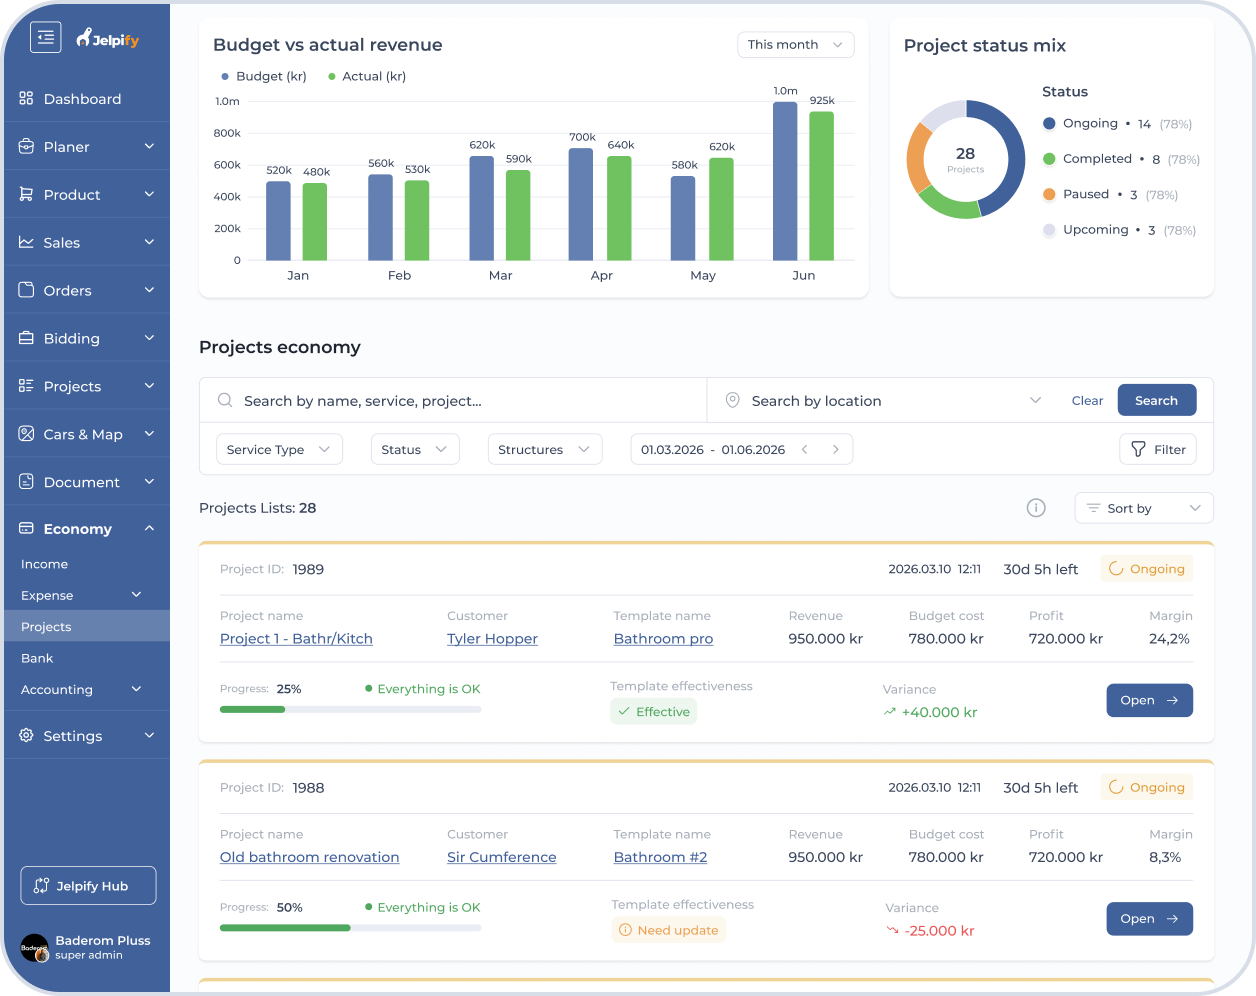Screen dimensions: 1256x996
Task: Toggle Budget (kr) legend series
Action: (264, 76)
